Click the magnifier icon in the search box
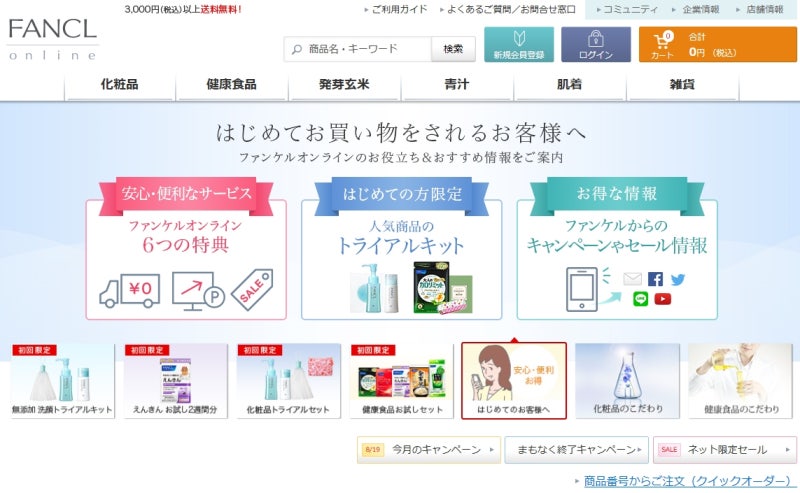Viewport: 800px width, 493px height. click(296, 50)
